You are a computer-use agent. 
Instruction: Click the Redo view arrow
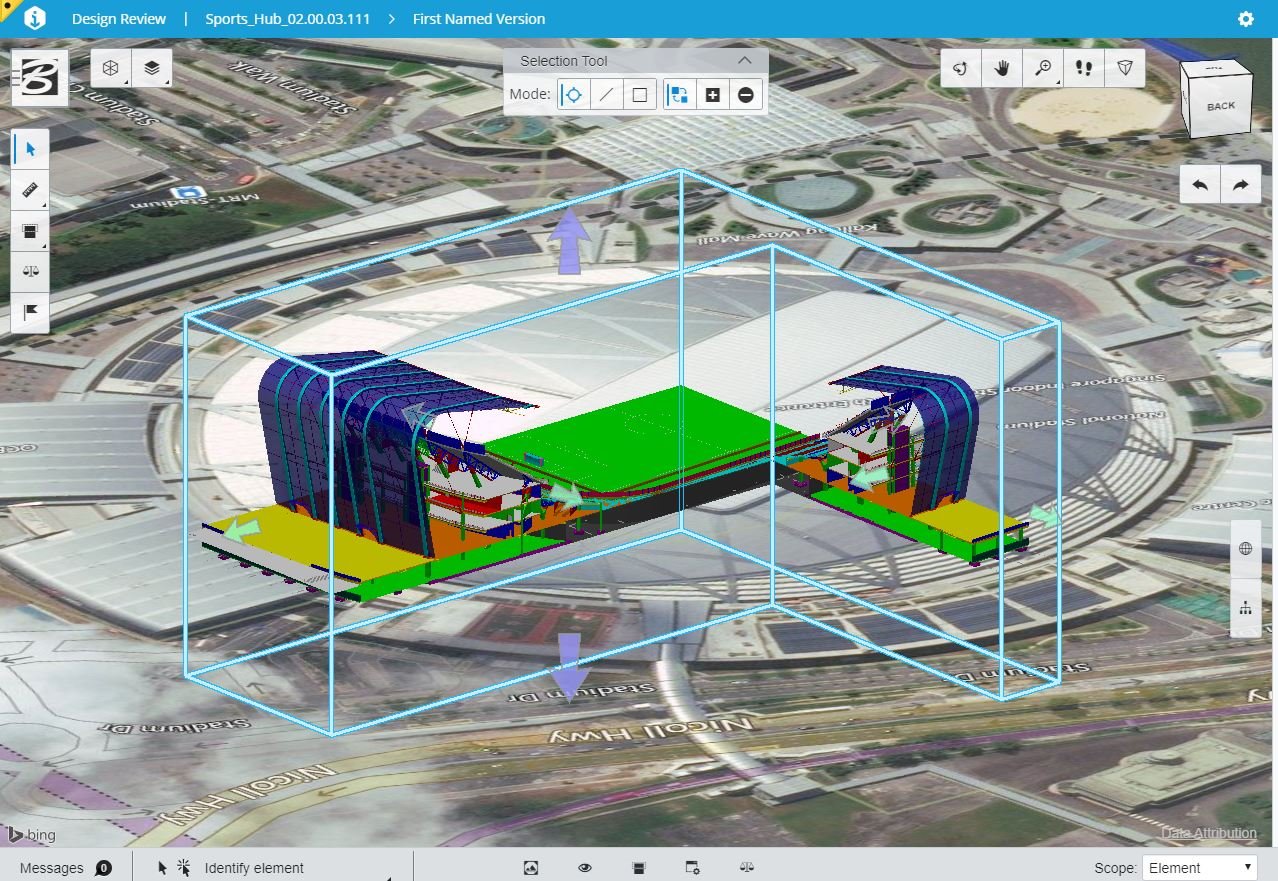click(1241, 185)
